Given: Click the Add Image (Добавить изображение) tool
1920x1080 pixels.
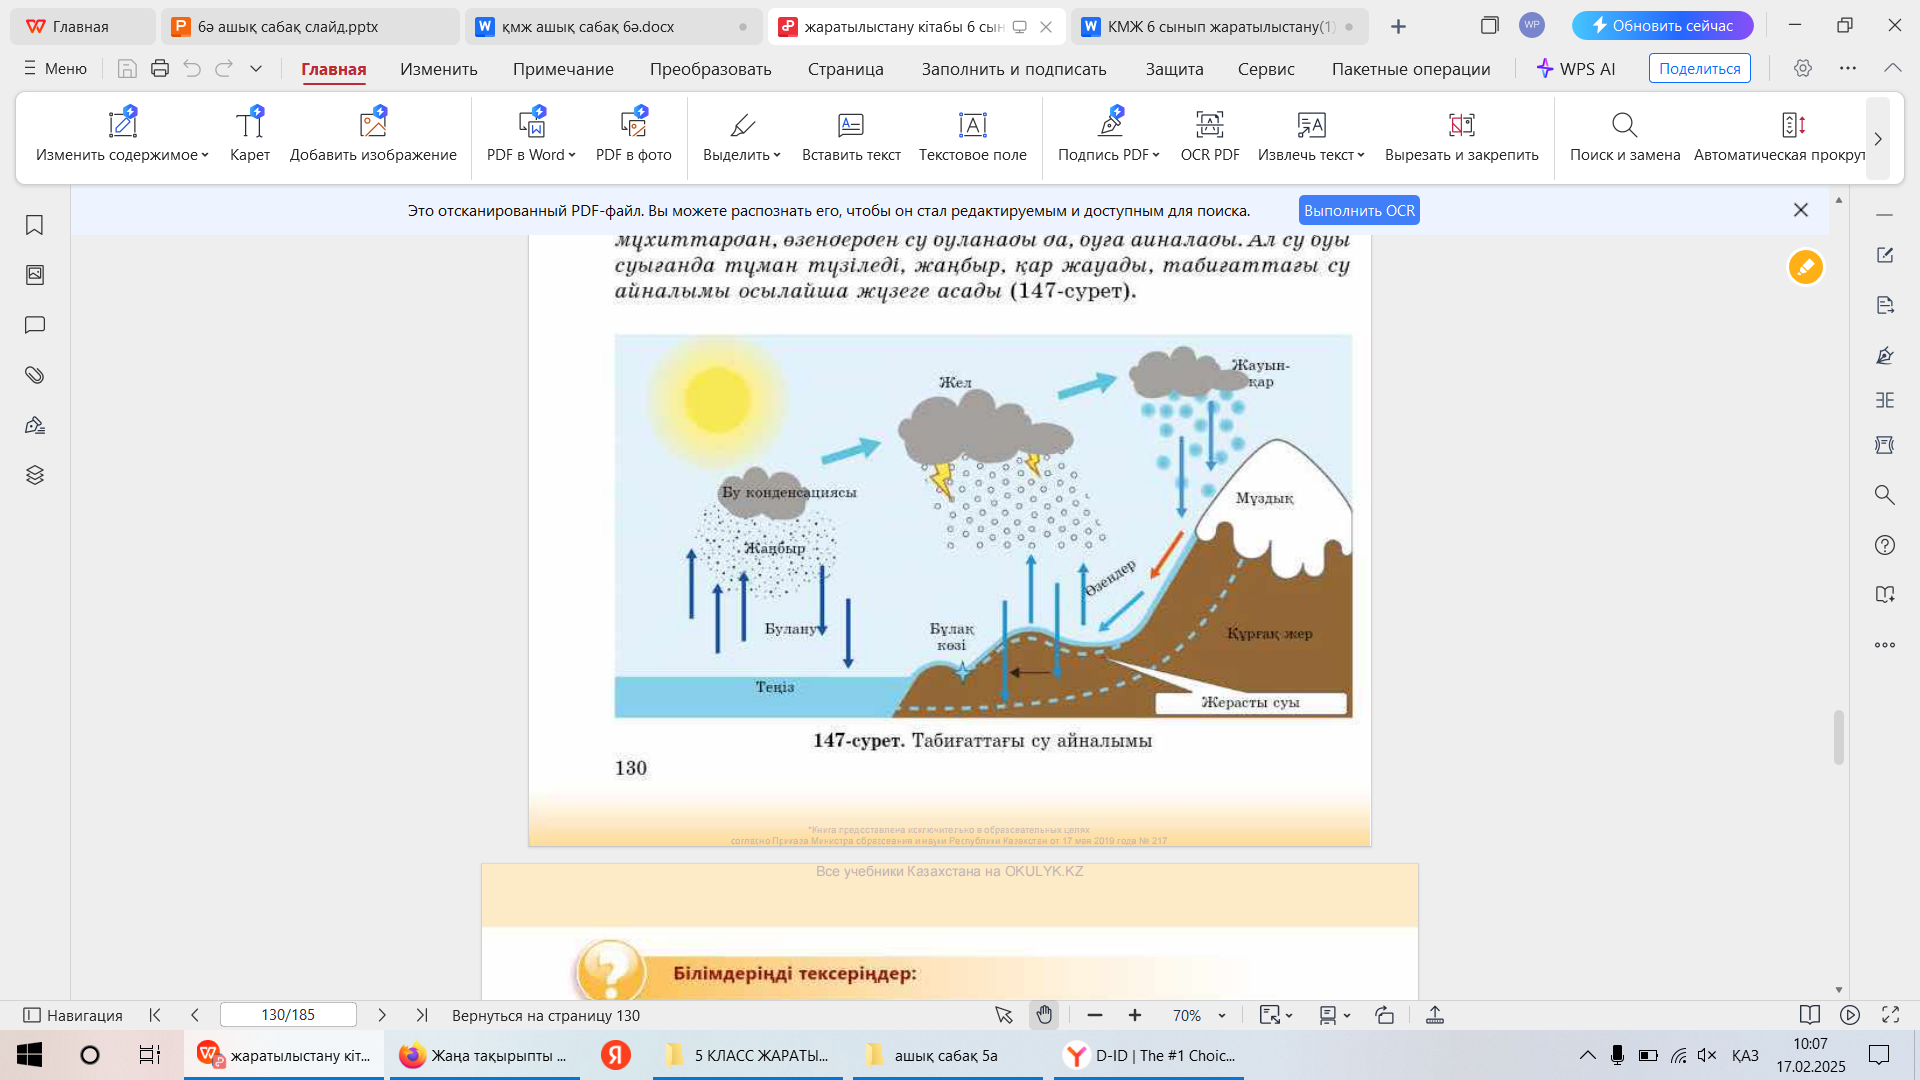Looking at the screenshot, I should pos(372,125).
